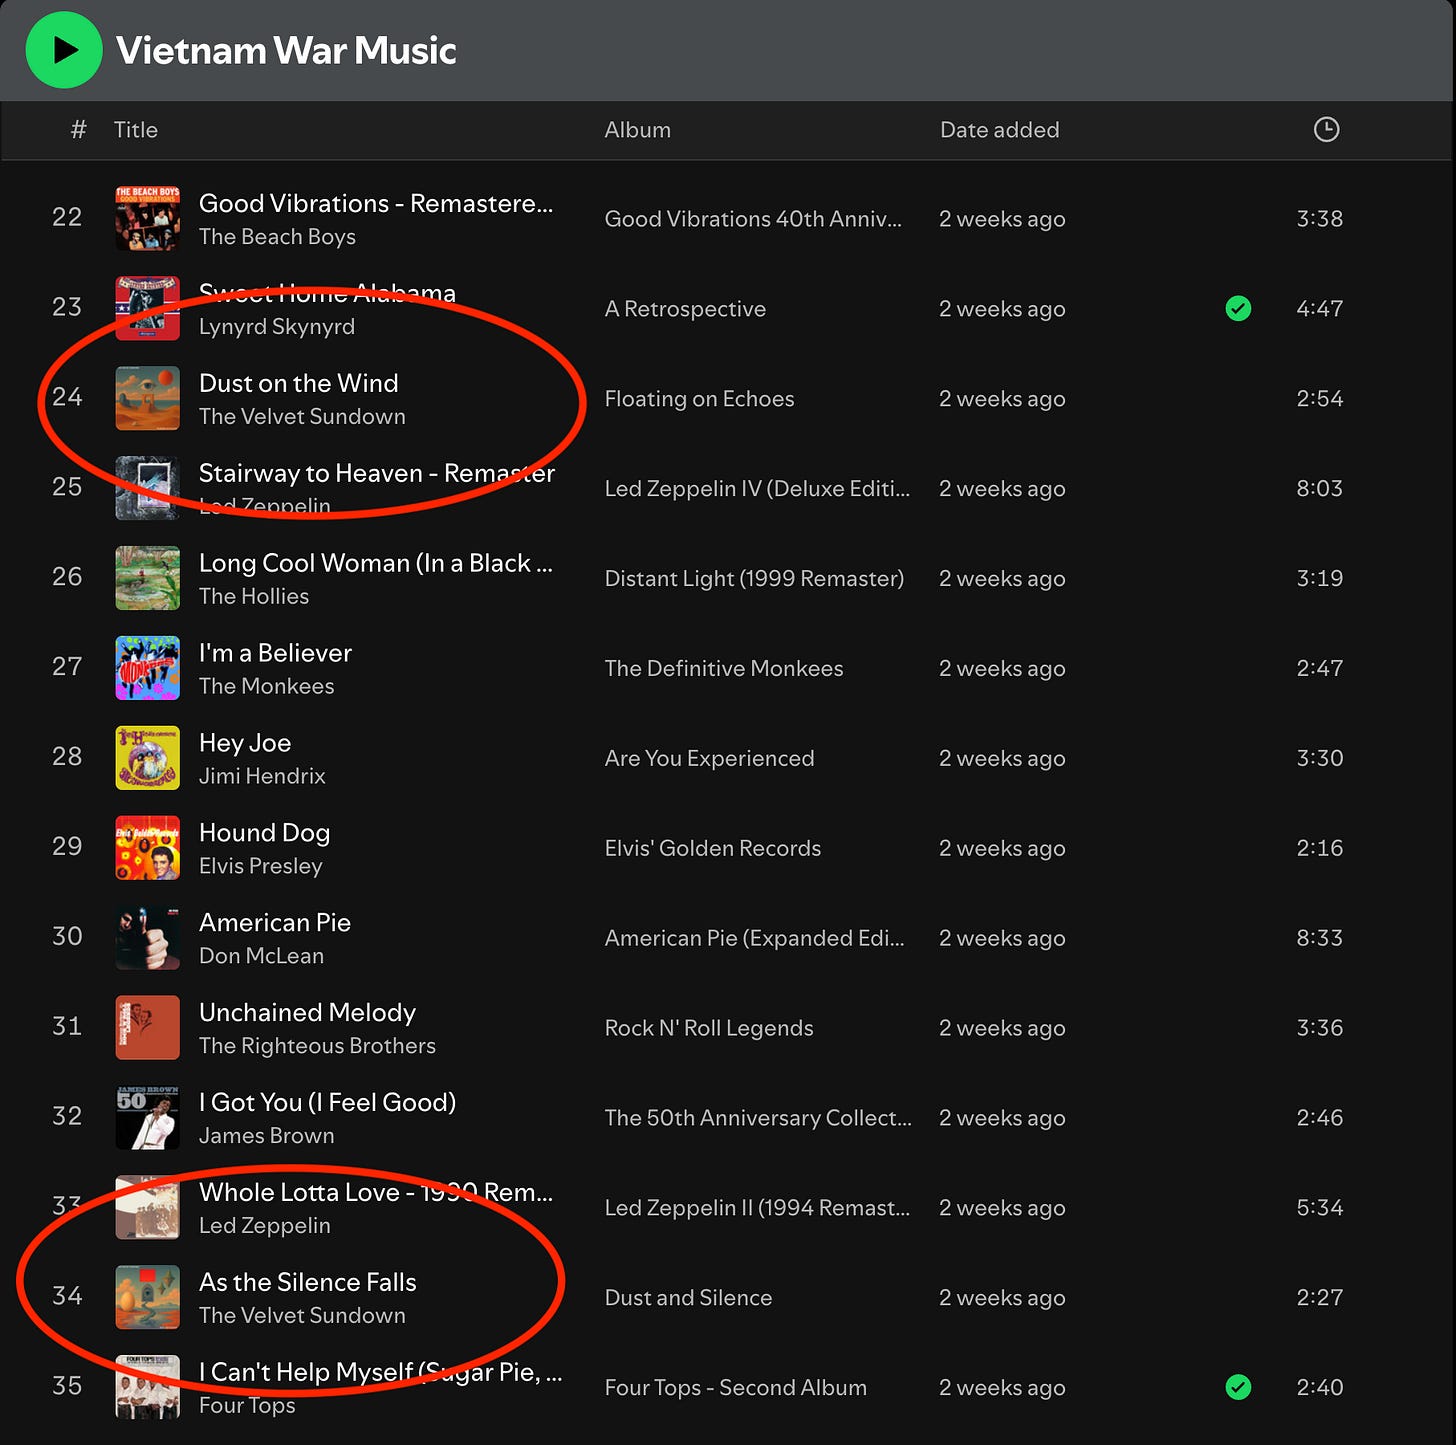The width and height of the screenshot is (1456, 1445).
Task: Open Hound Dog cover thumbnail
Action: 148,848
